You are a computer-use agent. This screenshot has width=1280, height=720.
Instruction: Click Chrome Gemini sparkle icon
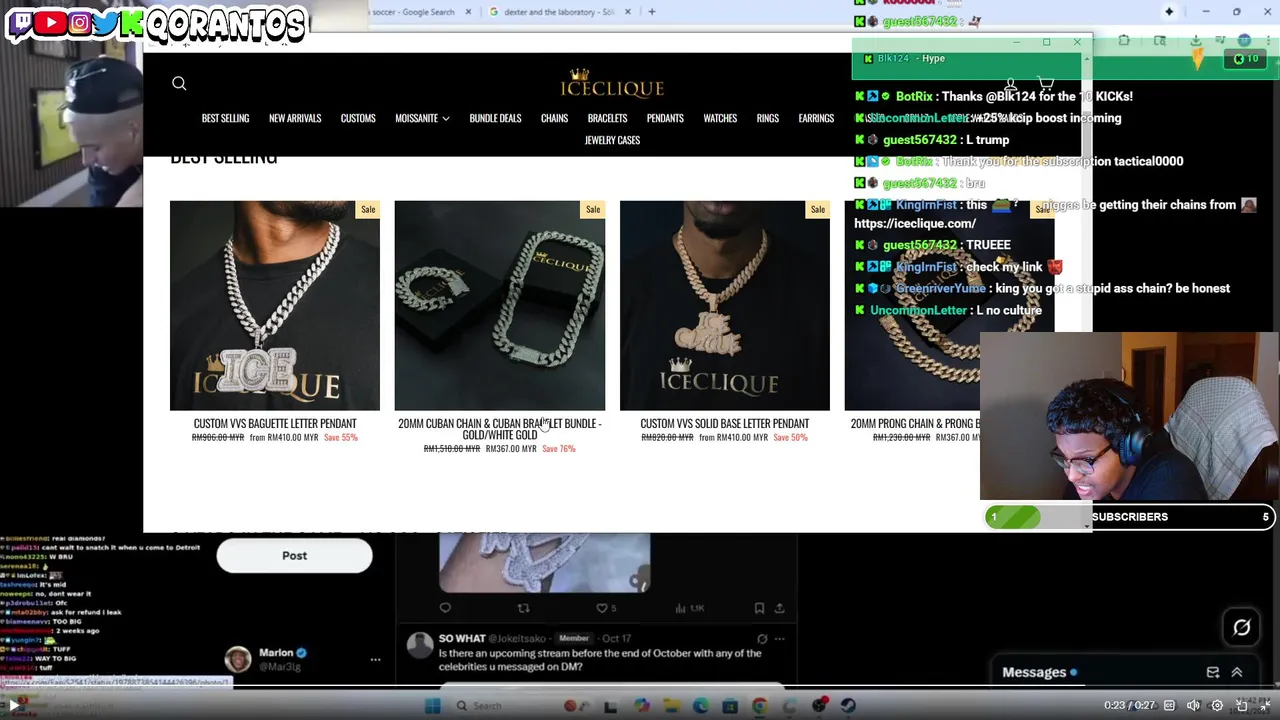(x=1169, y=12)
